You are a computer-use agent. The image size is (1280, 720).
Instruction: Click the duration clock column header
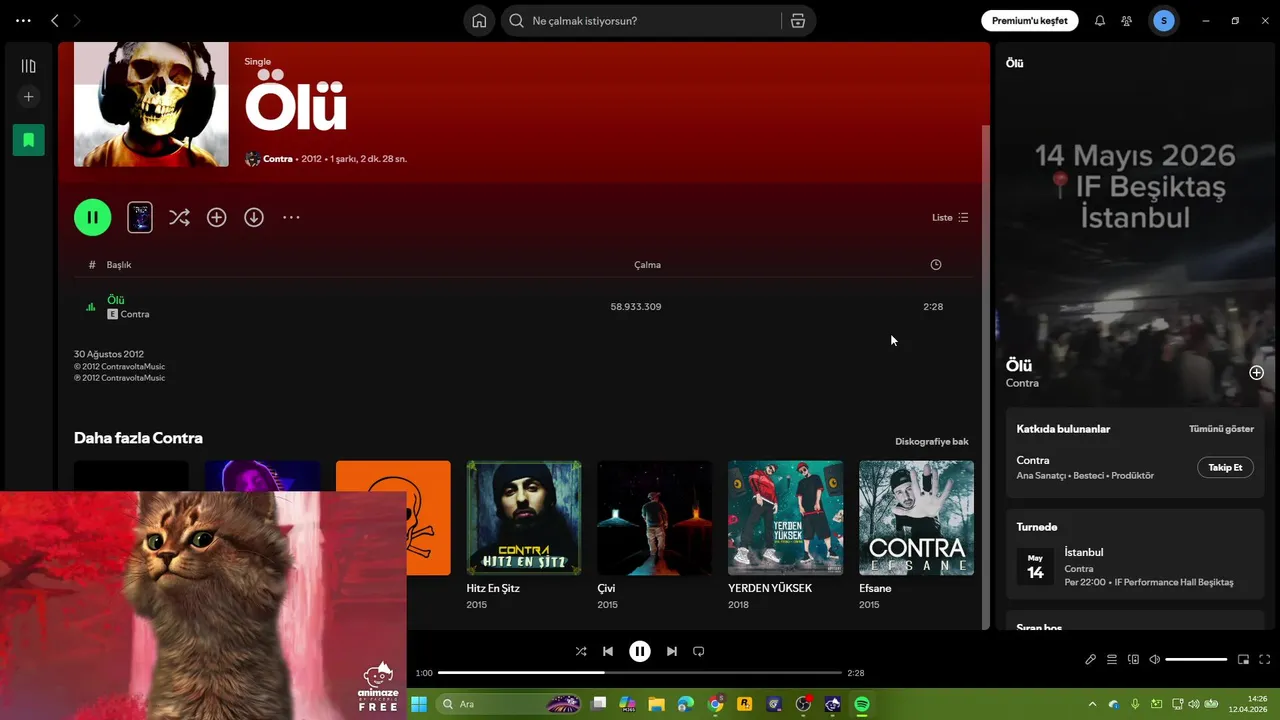coord(936,265)
